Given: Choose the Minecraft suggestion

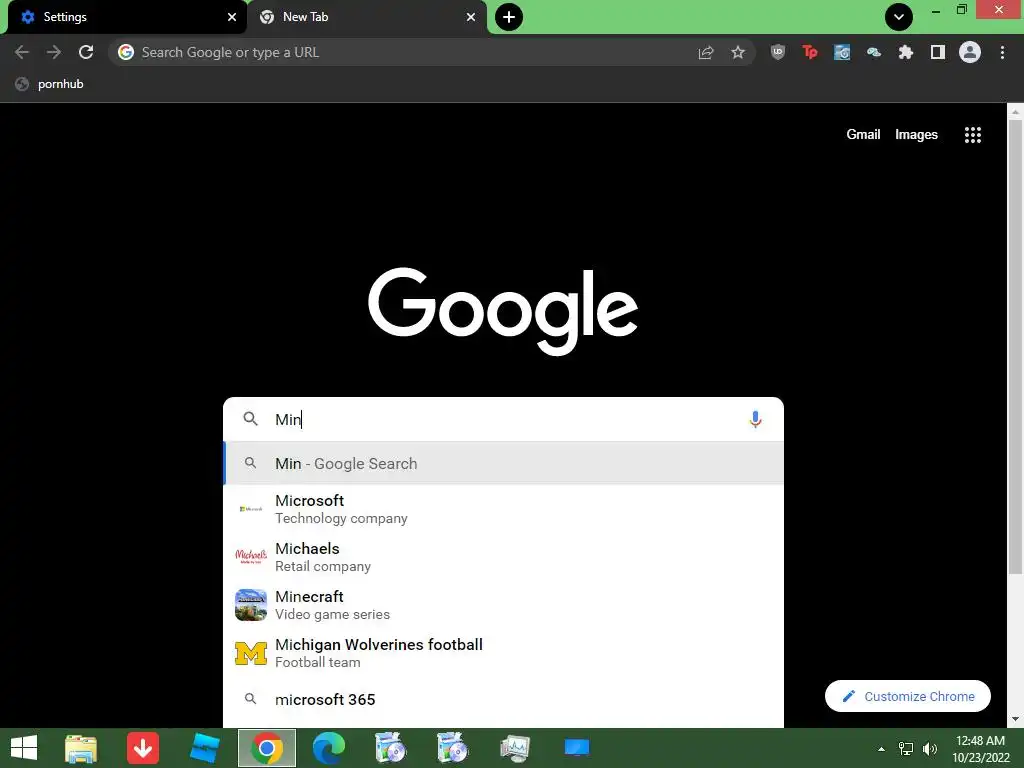Looking at the screenshot, I should pos(504,605).
